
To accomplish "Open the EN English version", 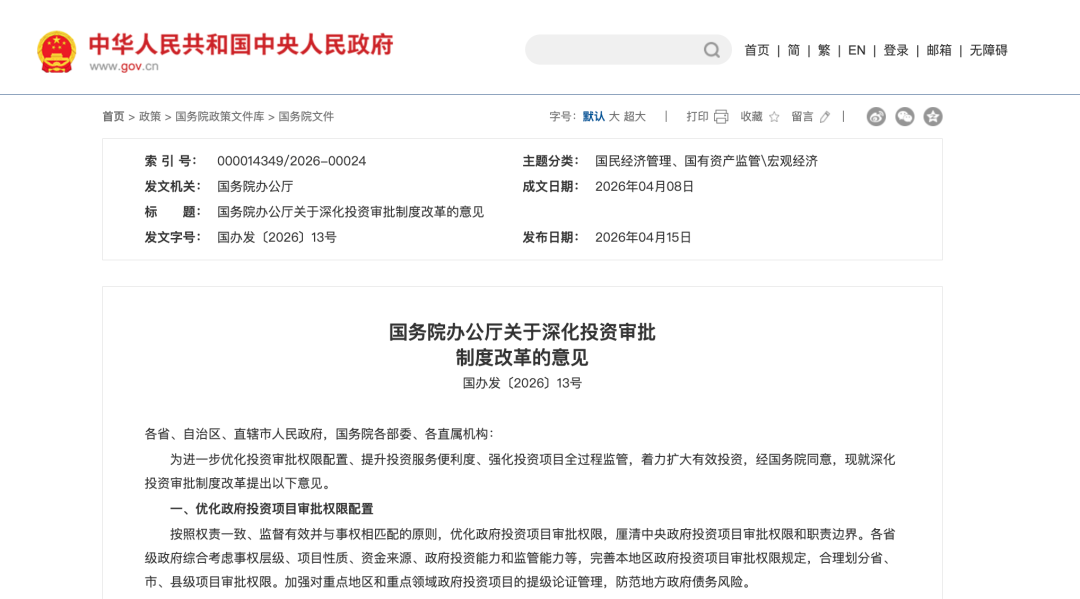I will [x=857, y=50].
